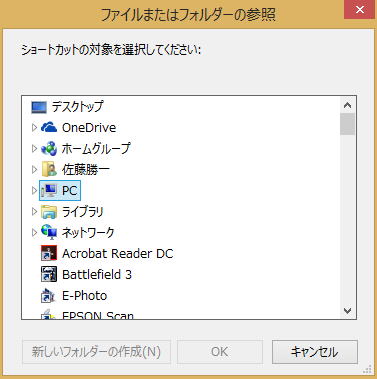Expand the 佐藤勝一 user folder node
Viewport: 377px width, 379px height.
(34, 170)
